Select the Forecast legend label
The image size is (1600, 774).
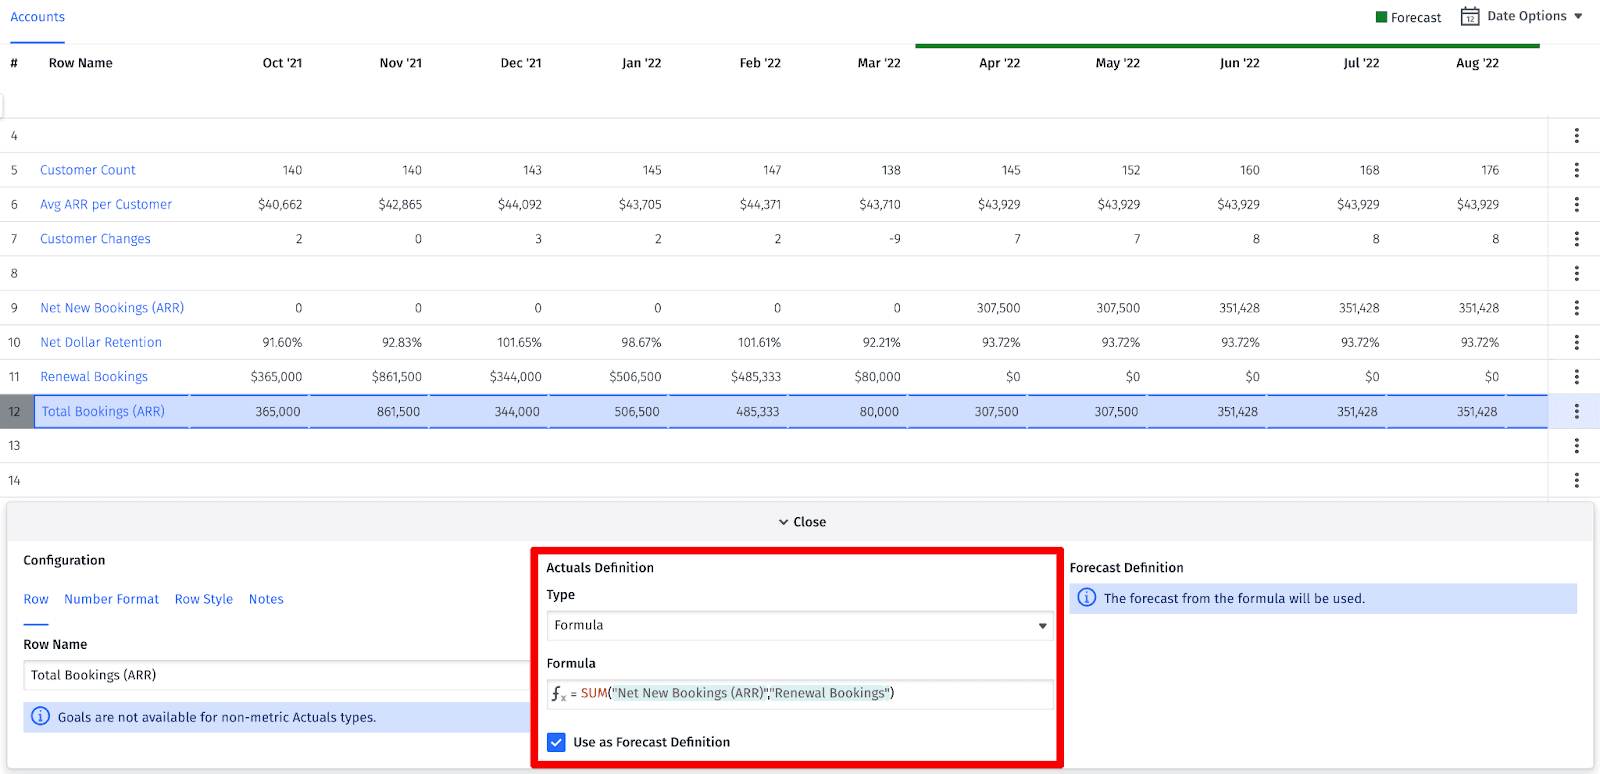click(x=1416, y=17)
